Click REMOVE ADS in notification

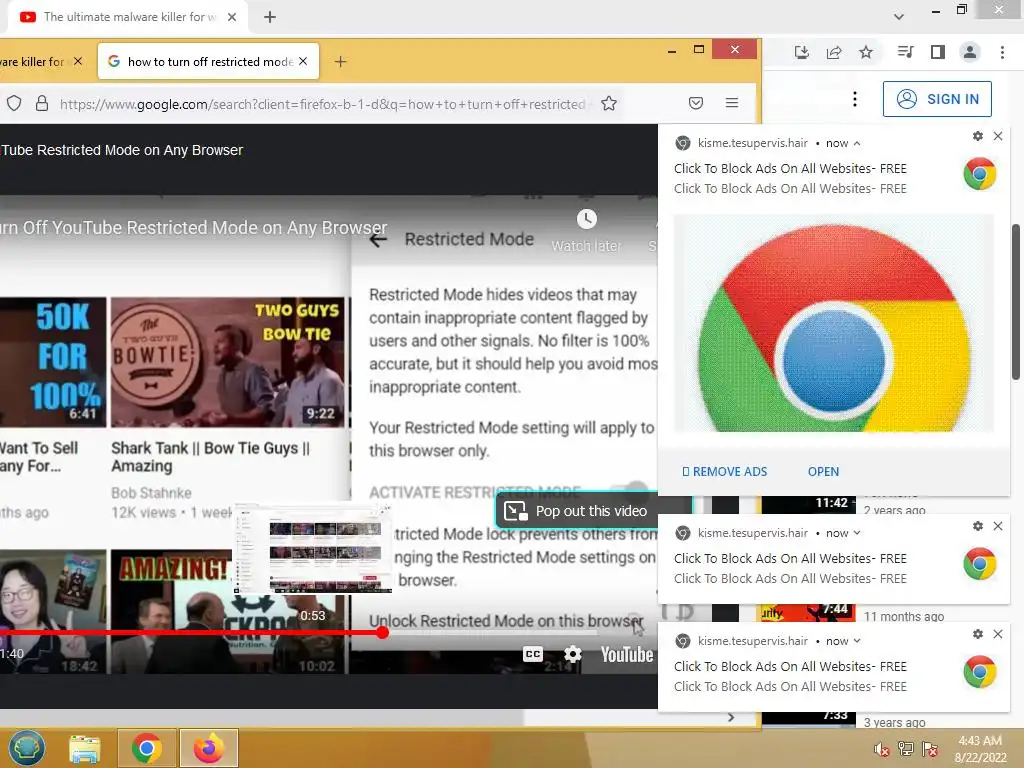pos(724,472)
